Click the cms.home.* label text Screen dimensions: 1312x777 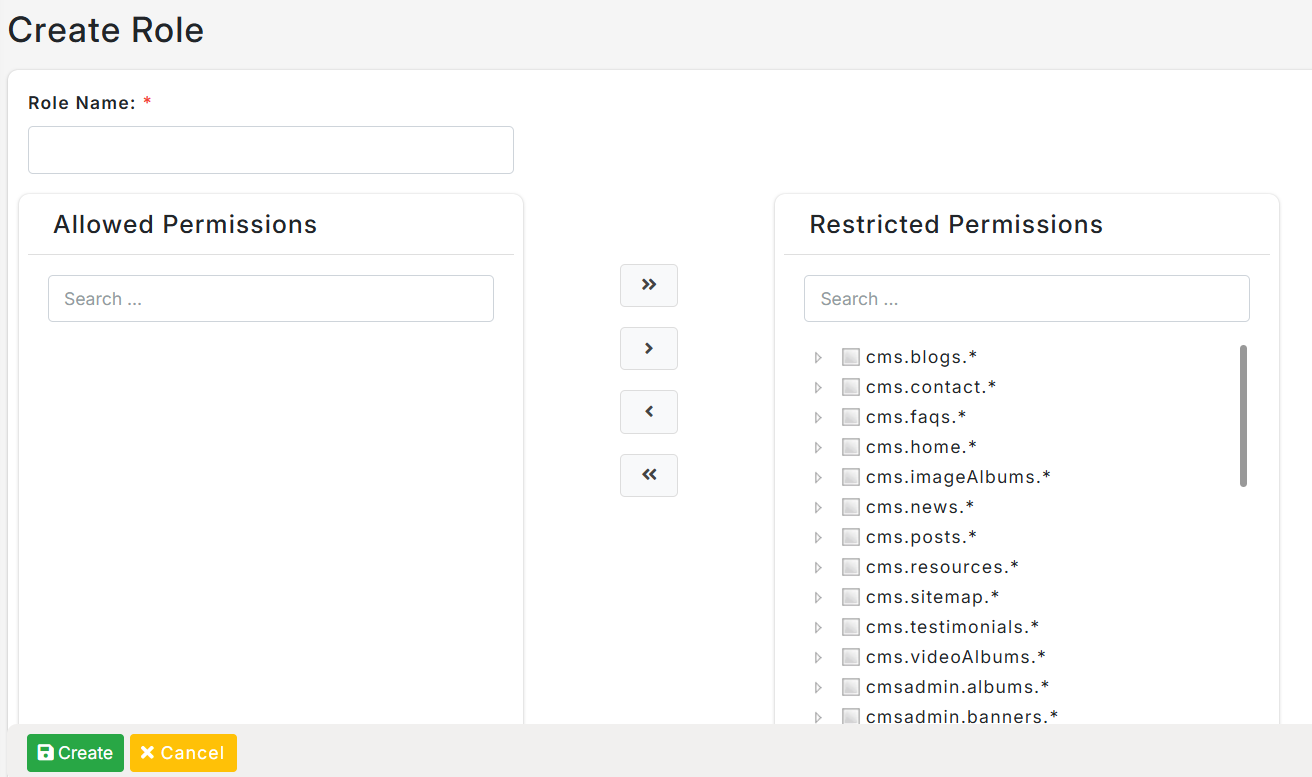[x=921, y=447]
